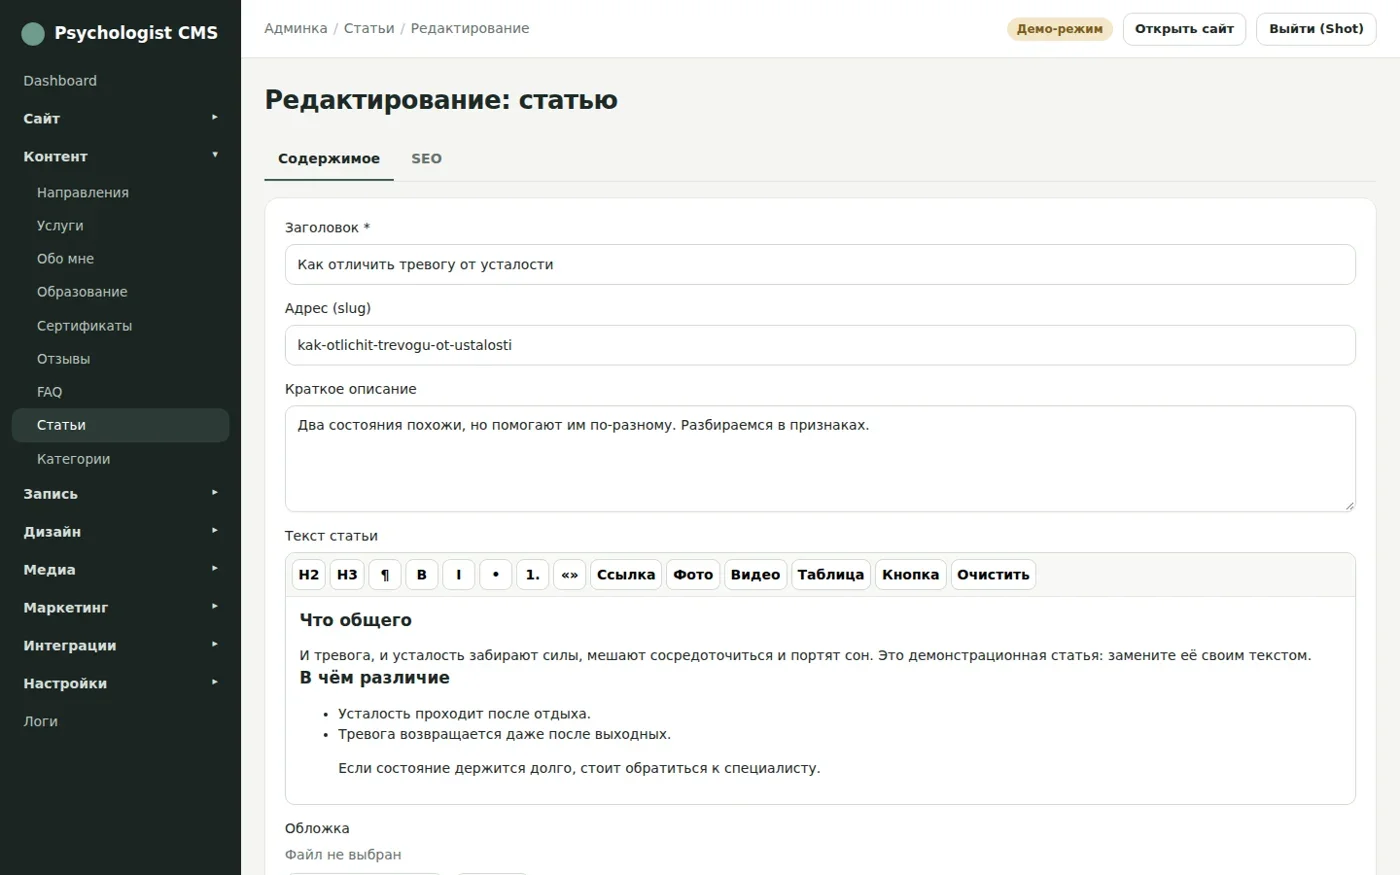Open Отзывы in the sidebar

(x=120, y=359)
